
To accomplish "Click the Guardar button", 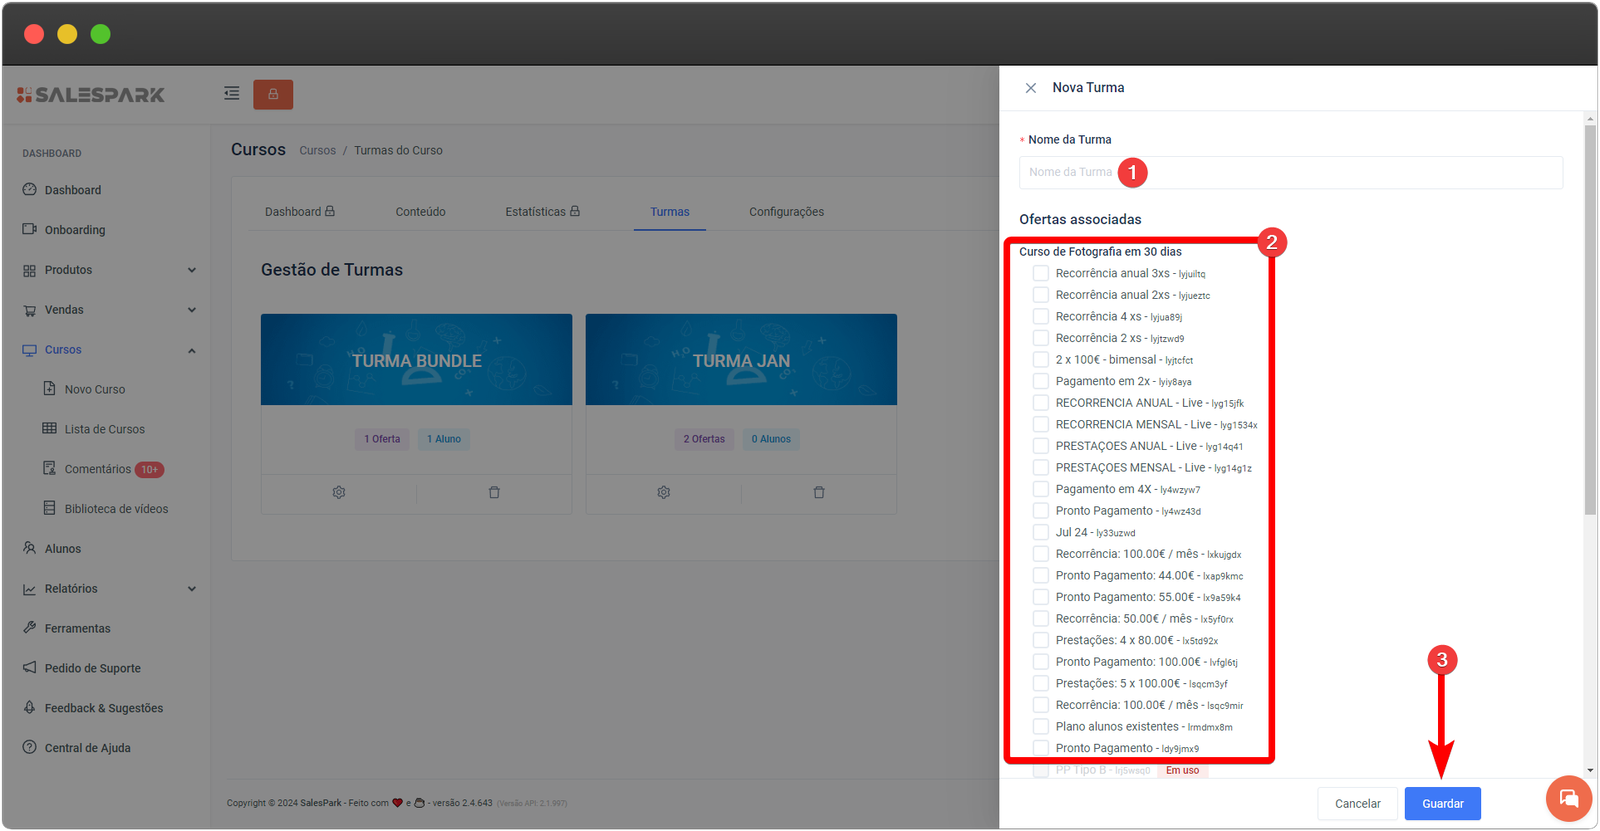I will tap(1442, 804).
